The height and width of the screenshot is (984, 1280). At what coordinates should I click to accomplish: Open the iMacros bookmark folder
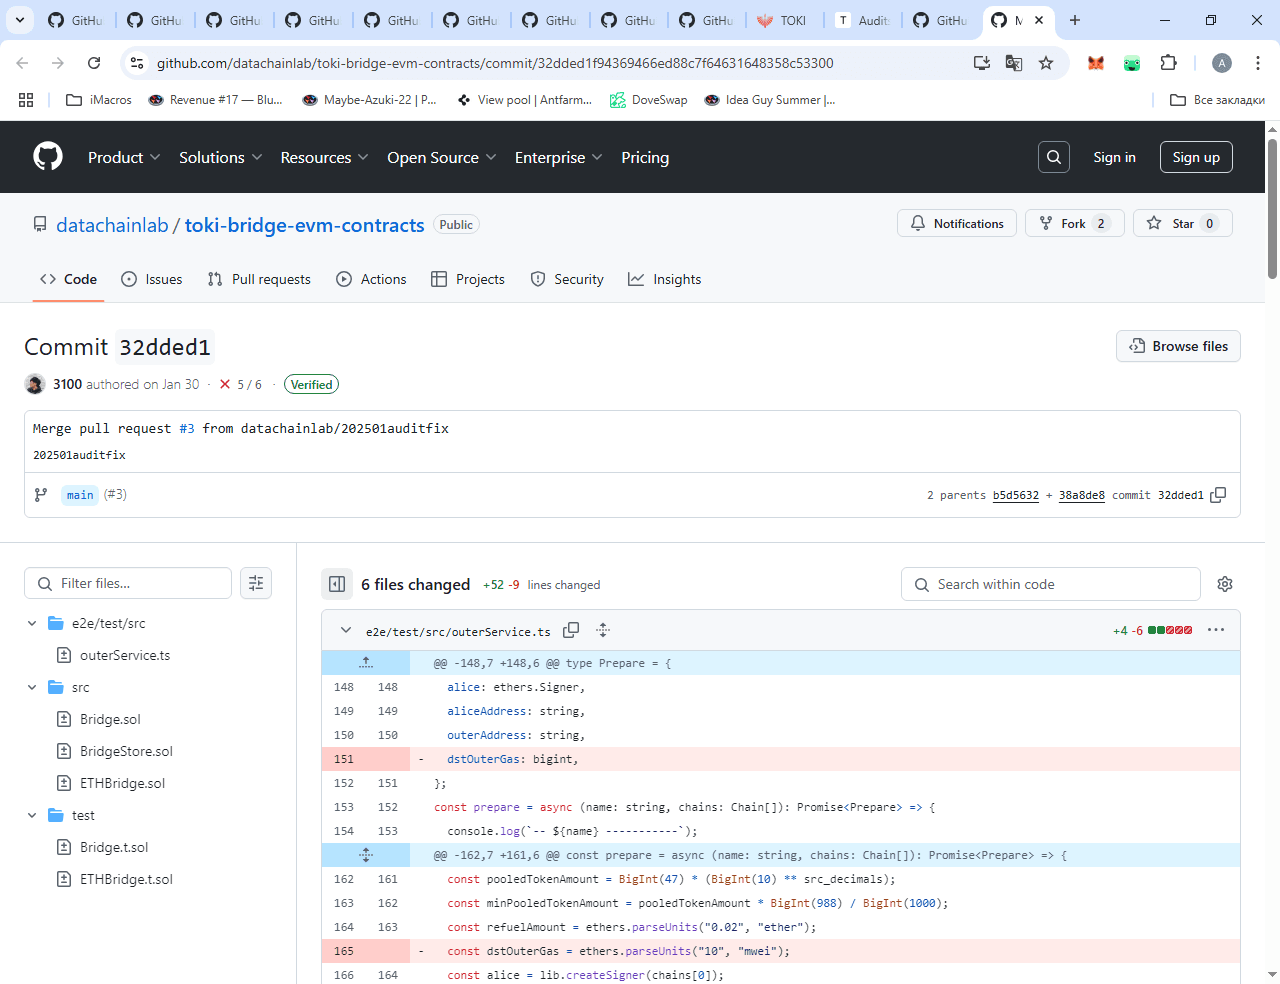point(99,100)
